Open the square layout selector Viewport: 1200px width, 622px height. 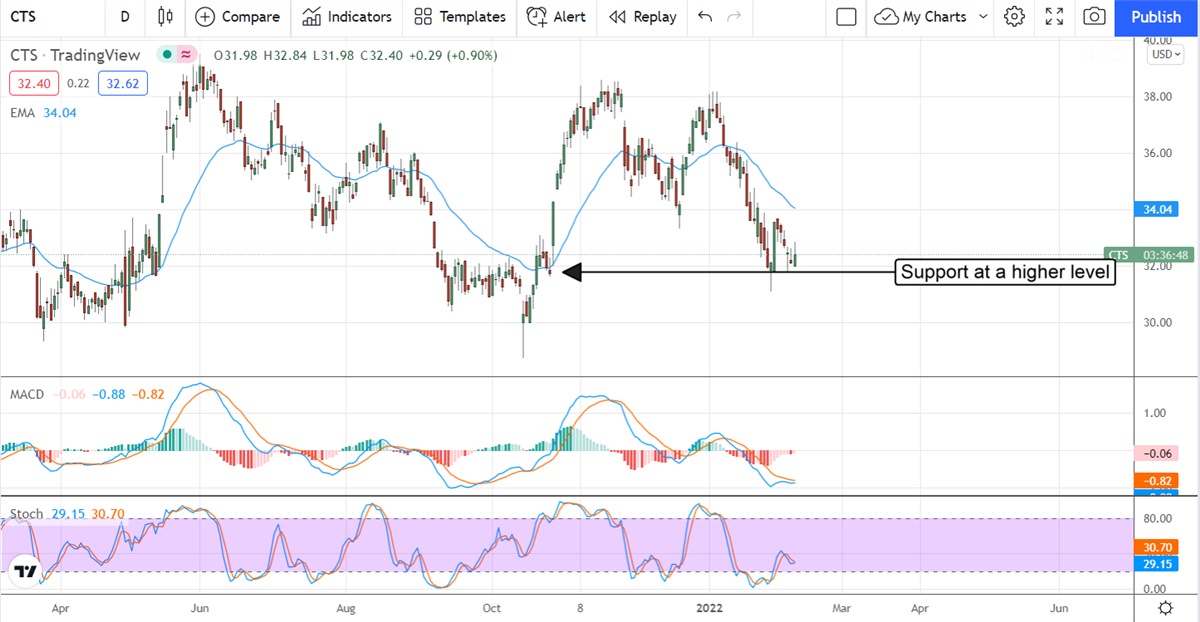coord(846,17)
